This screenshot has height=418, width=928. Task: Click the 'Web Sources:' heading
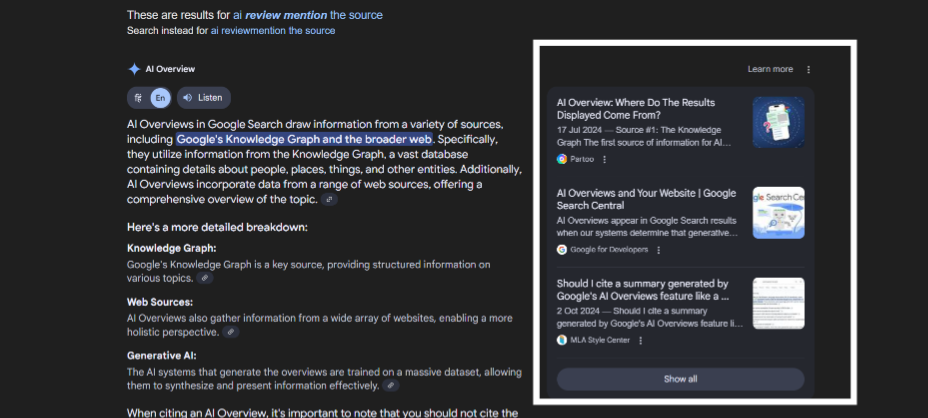(x=160, y=302)
